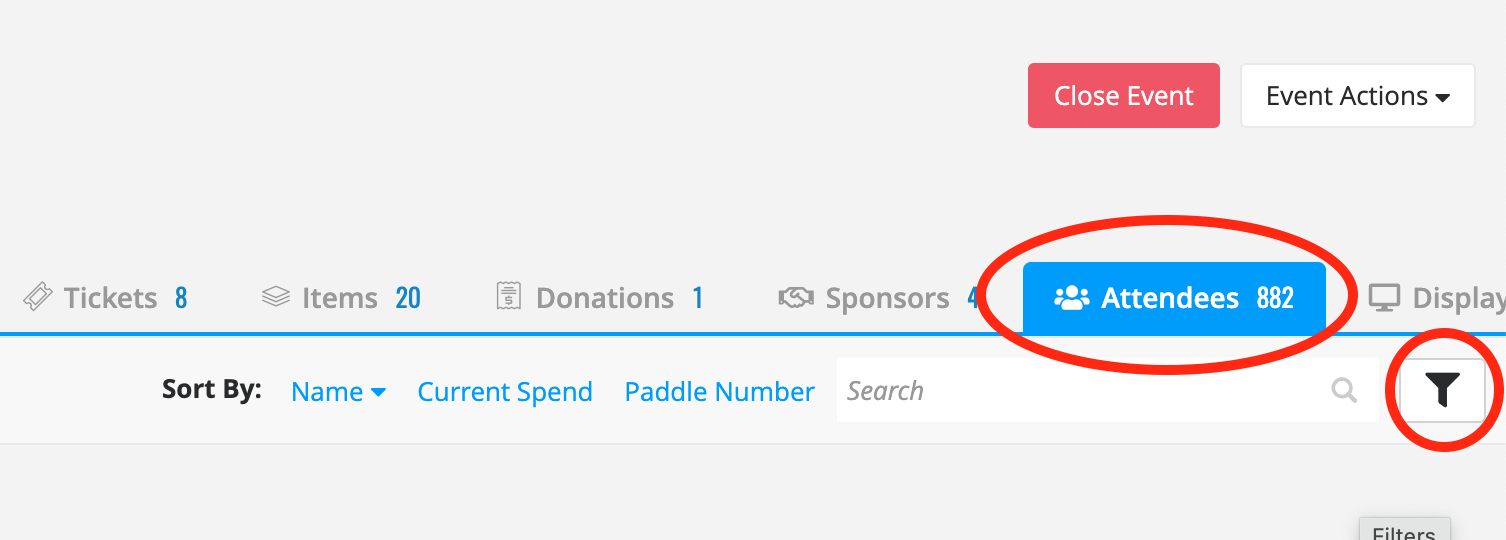Click the monitor icon beside Display
This screenshot has width=1506, height=540.
point(1384,297)
